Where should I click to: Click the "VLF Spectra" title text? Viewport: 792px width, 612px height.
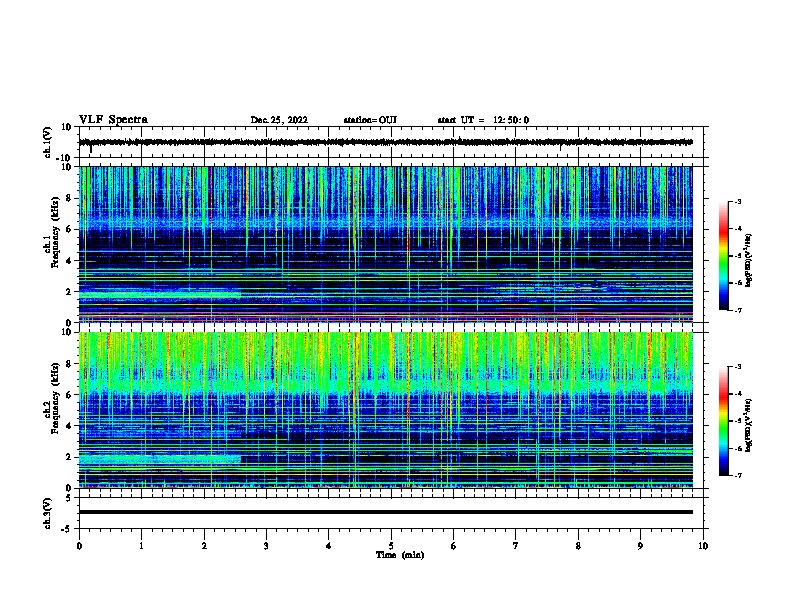tap(113, 120)
